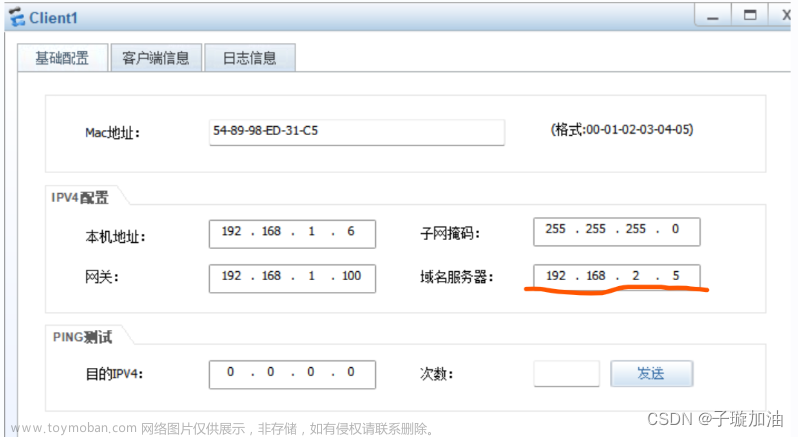Screen dimensions: 798x437
Task: Click the Client1 app icon in title bar
Action: [17, 17]
